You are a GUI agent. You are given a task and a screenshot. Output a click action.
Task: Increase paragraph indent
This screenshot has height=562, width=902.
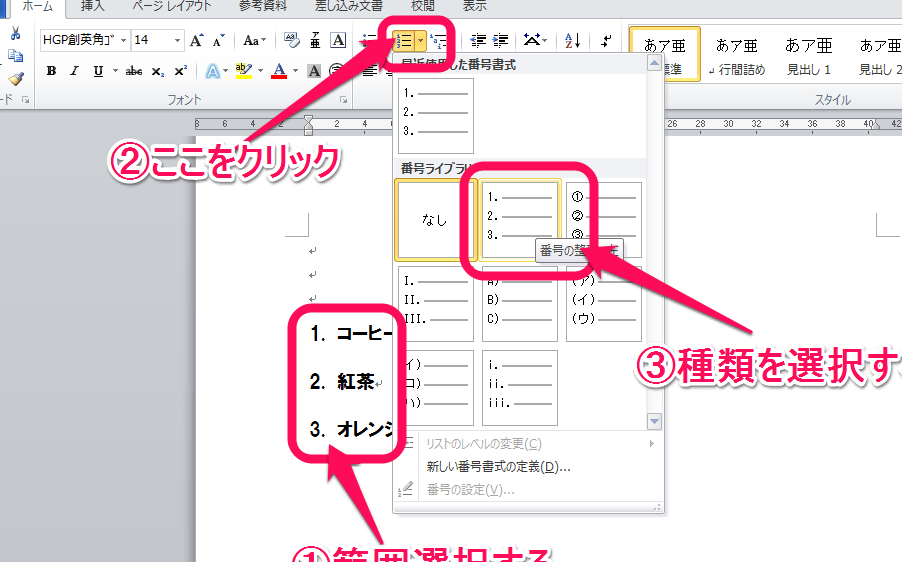pyautogui.click(x=500, y=40)
